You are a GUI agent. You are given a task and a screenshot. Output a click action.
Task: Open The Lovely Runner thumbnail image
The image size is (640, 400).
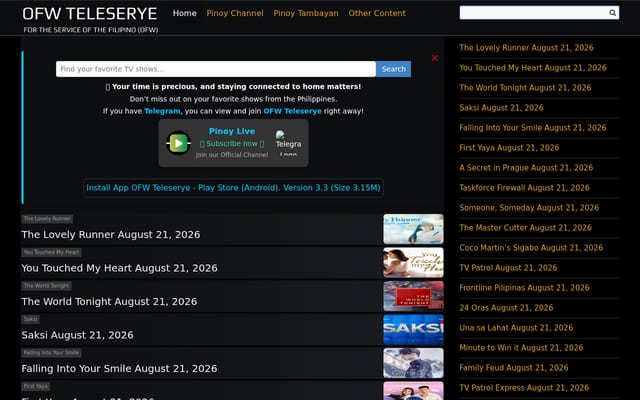(413, 229)
